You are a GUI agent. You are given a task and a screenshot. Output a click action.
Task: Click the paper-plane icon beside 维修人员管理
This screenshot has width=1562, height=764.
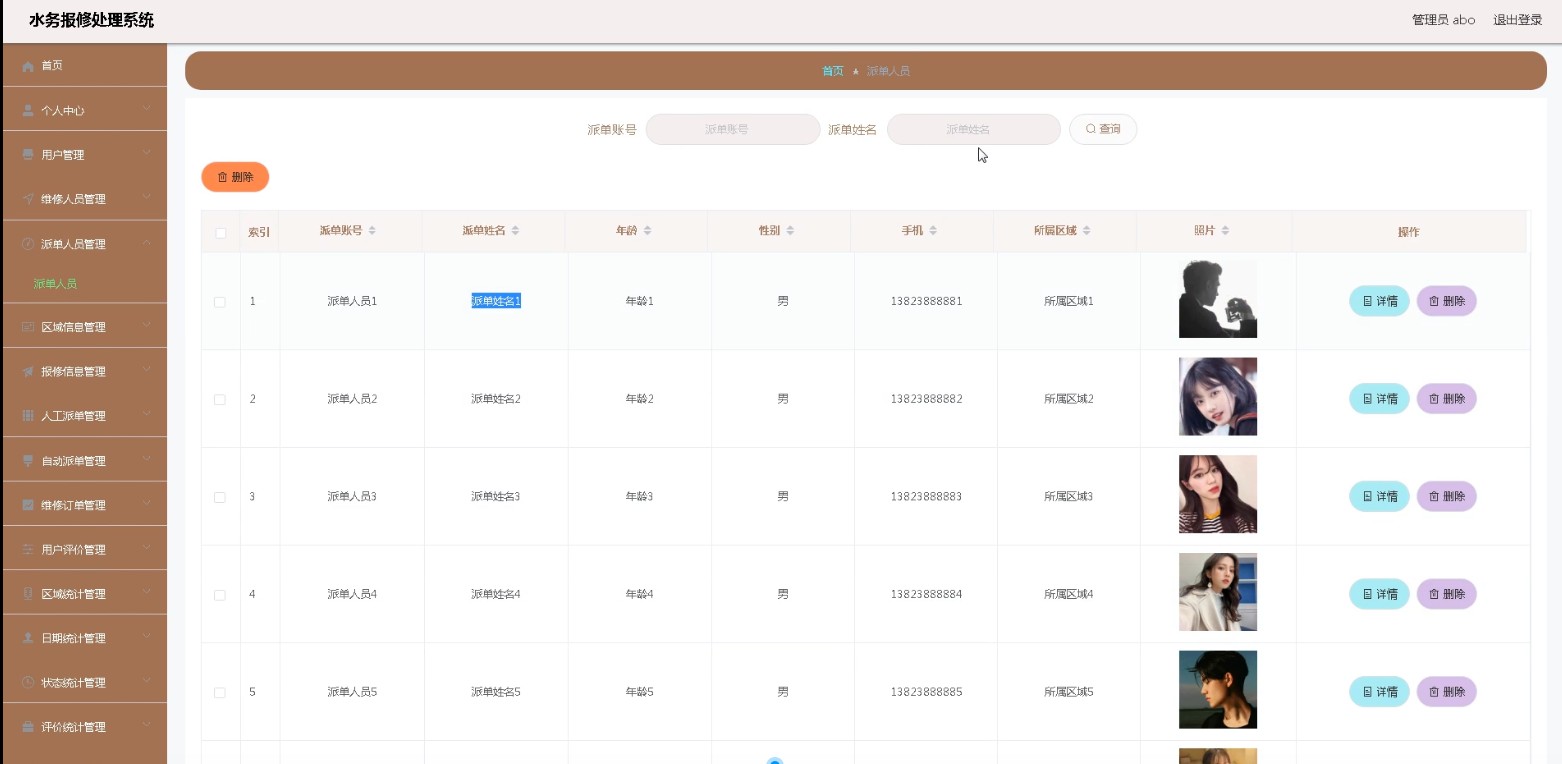point(28,199)
